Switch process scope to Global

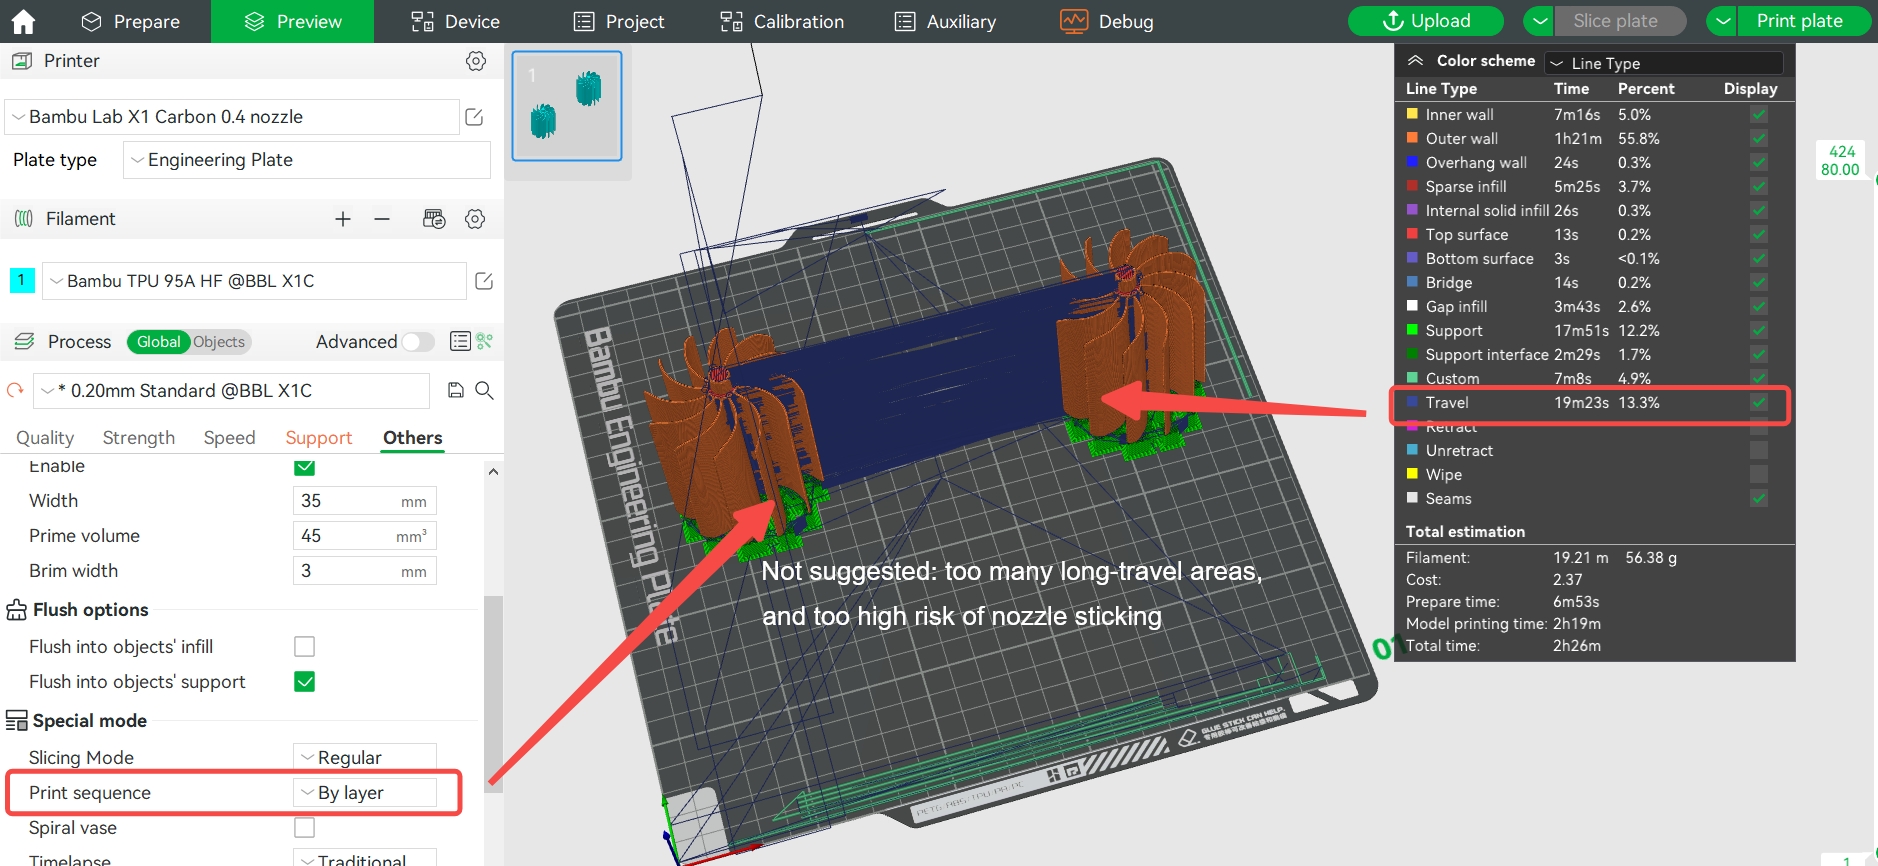[x=159, y=342]
